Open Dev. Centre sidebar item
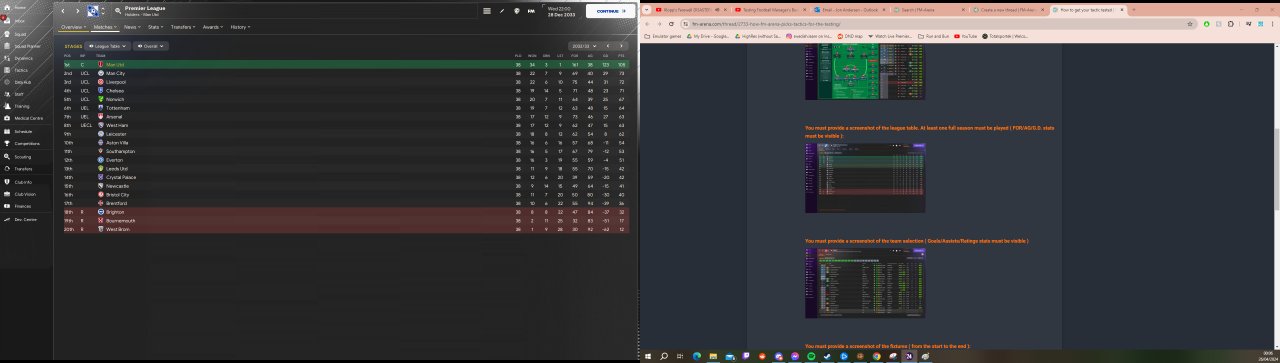This screenshot has width=1280, height=363. tap(25, 219)
